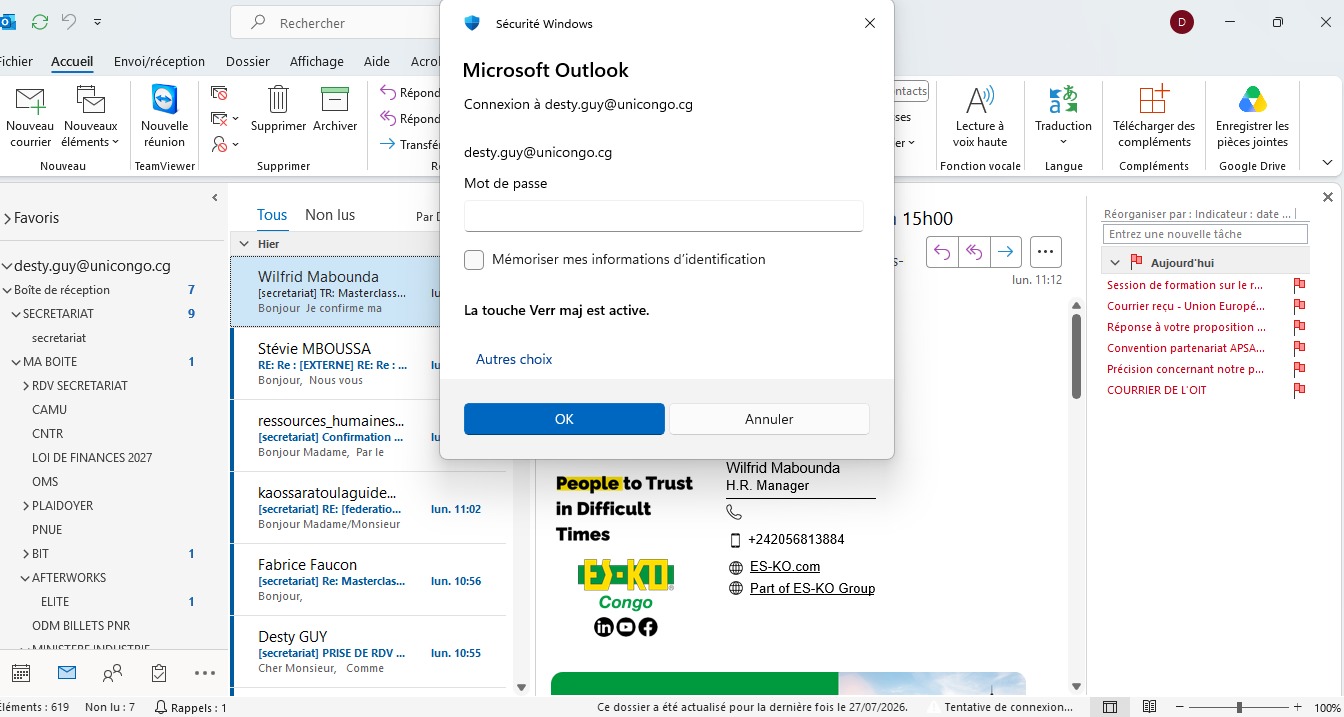Click OK in the security dialog
Screen dimensions: 1344x717
(564, 419)
